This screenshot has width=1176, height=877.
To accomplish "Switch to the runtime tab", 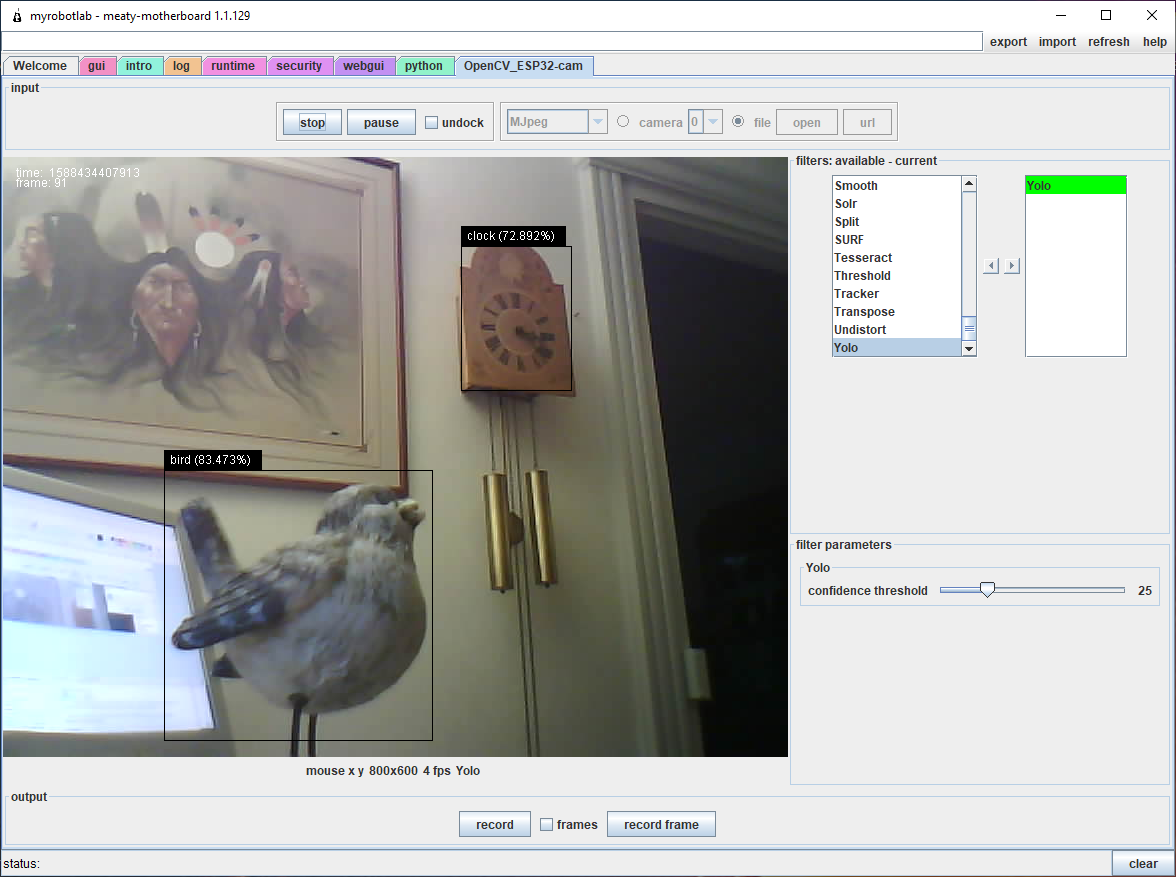I will coord(233,66).
